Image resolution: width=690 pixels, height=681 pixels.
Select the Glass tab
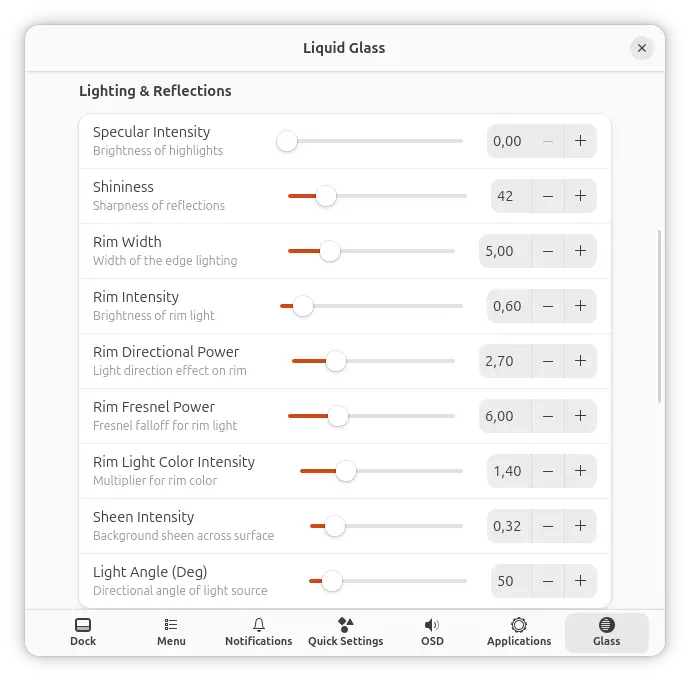[606, 633]
